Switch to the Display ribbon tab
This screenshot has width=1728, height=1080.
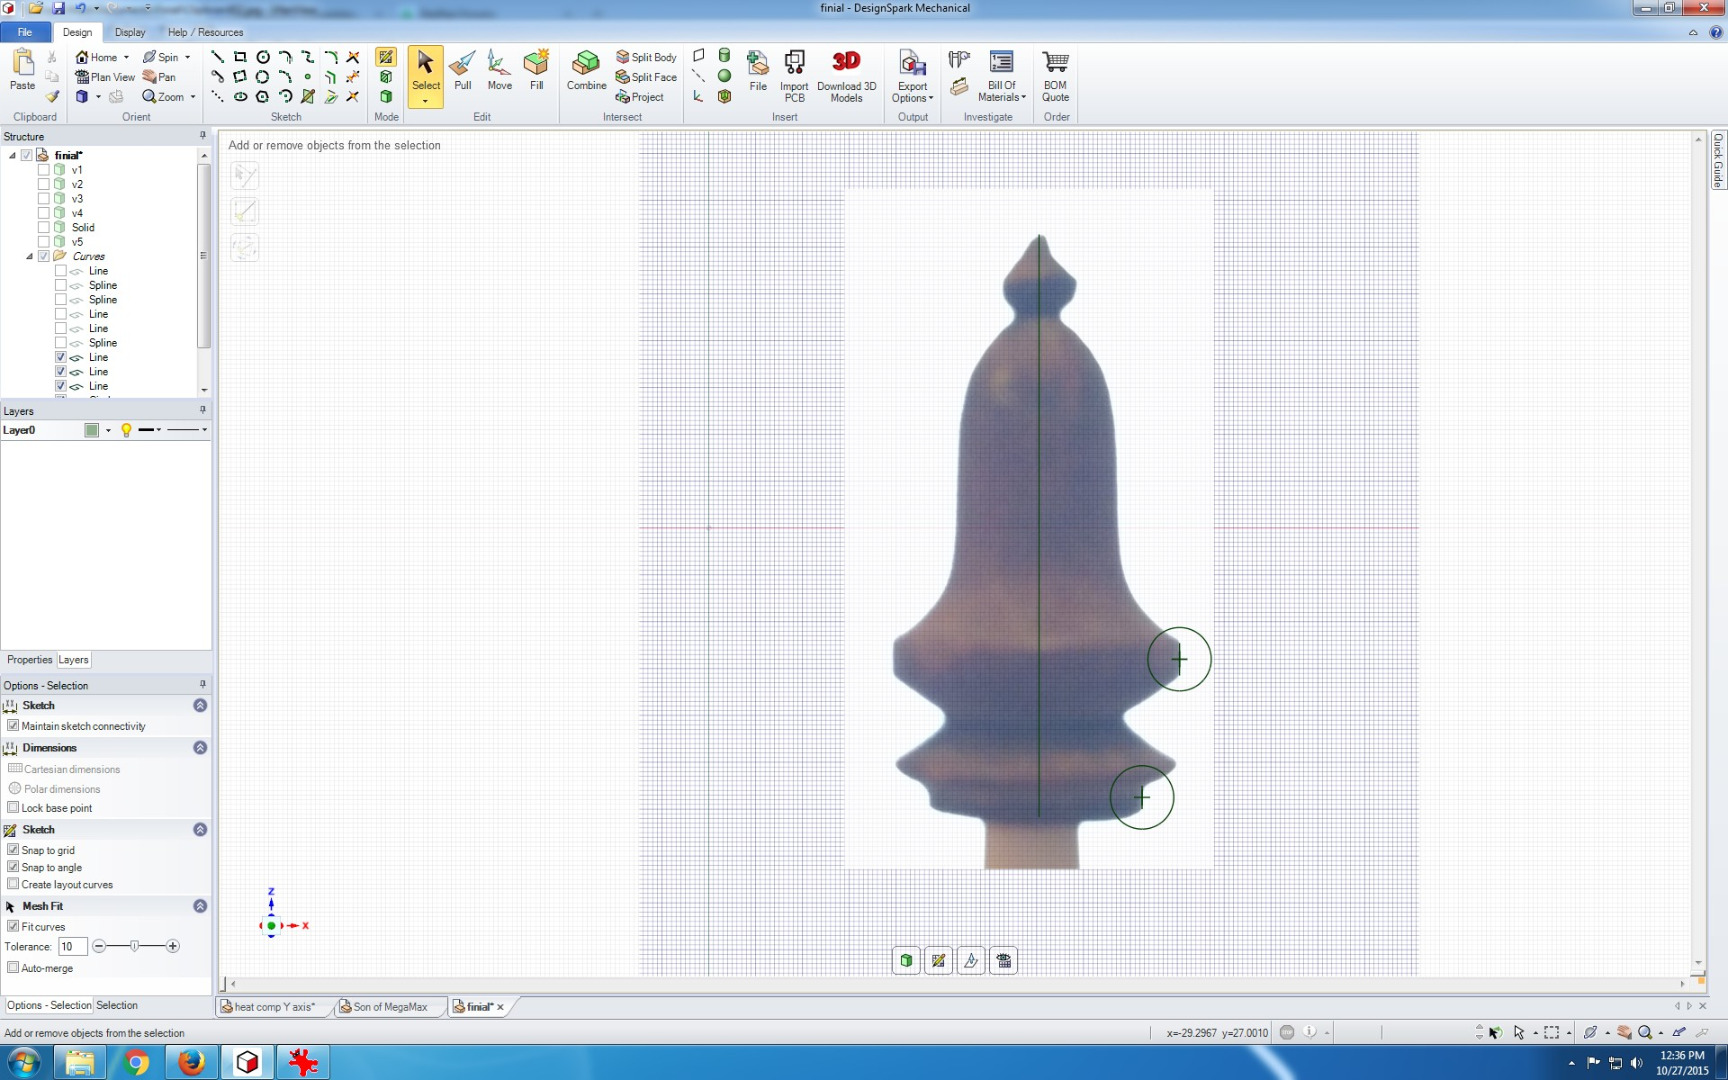pyautogui.click(x=130, y=32)
